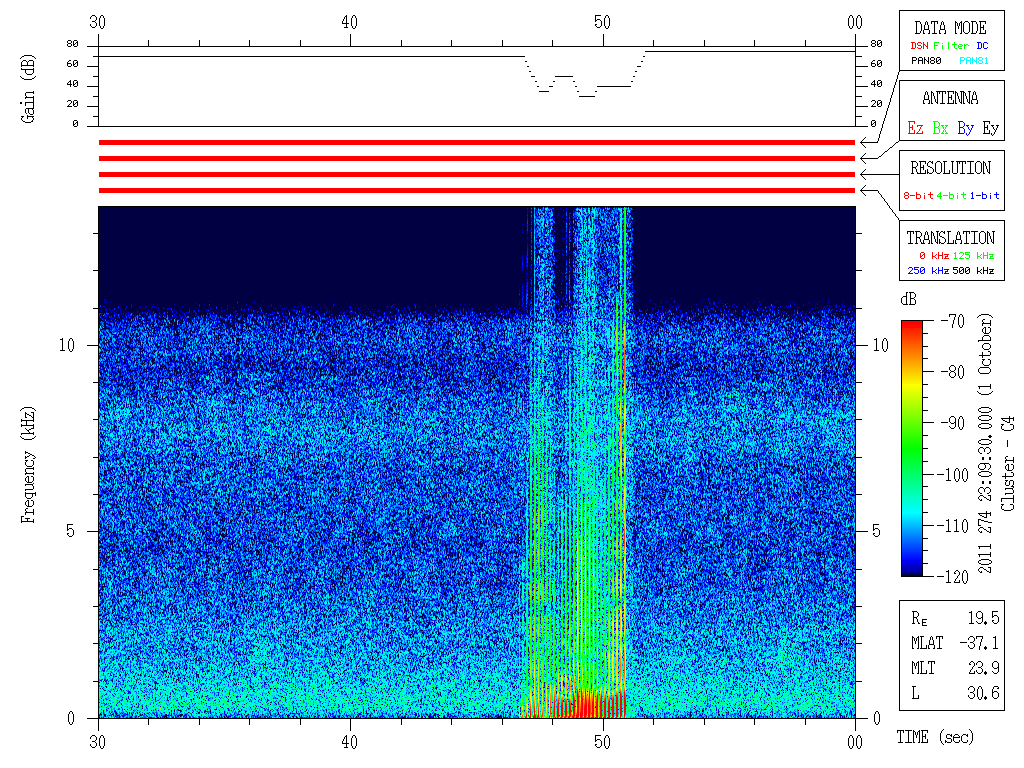The width and height of the screenshot is (1024, 768).
Task: Click the left 10 kHz frequency tick label
Action: (x=67, y=345)
